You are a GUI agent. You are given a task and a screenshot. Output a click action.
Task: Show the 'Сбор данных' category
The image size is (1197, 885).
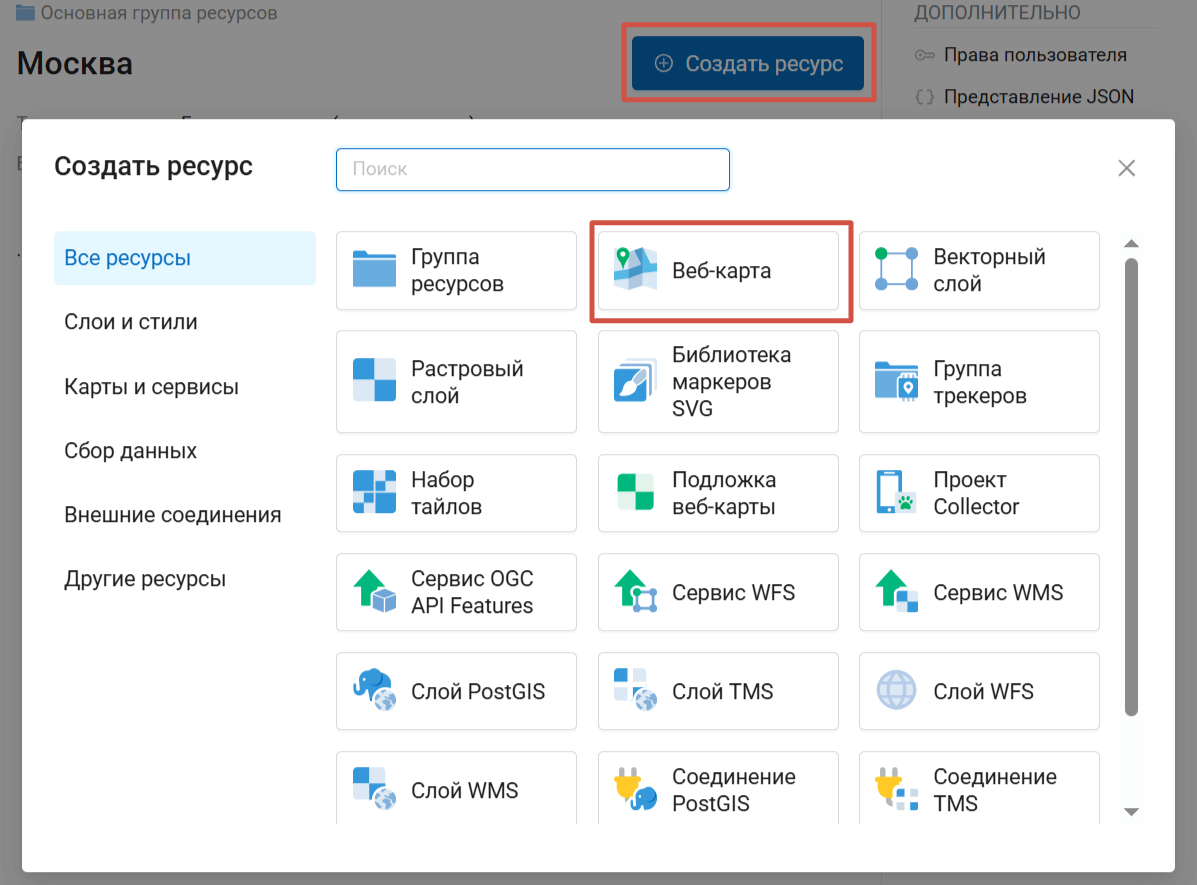130,451
